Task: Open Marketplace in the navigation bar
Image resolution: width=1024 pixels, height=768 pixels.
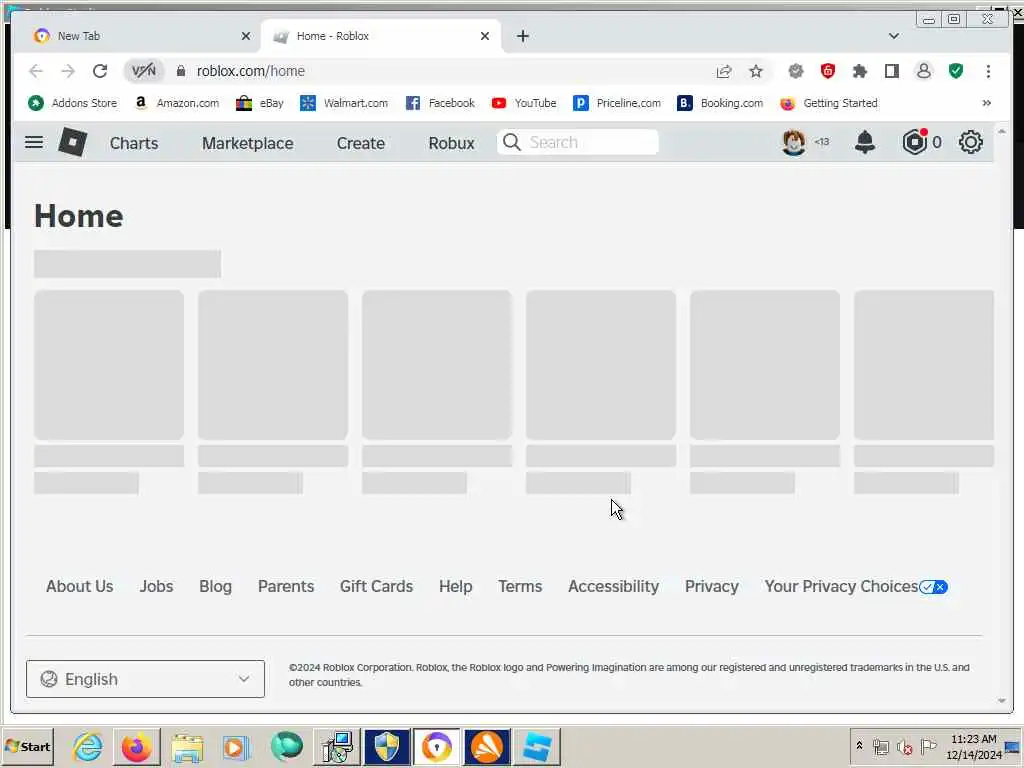Action: [x=248, y=143]
